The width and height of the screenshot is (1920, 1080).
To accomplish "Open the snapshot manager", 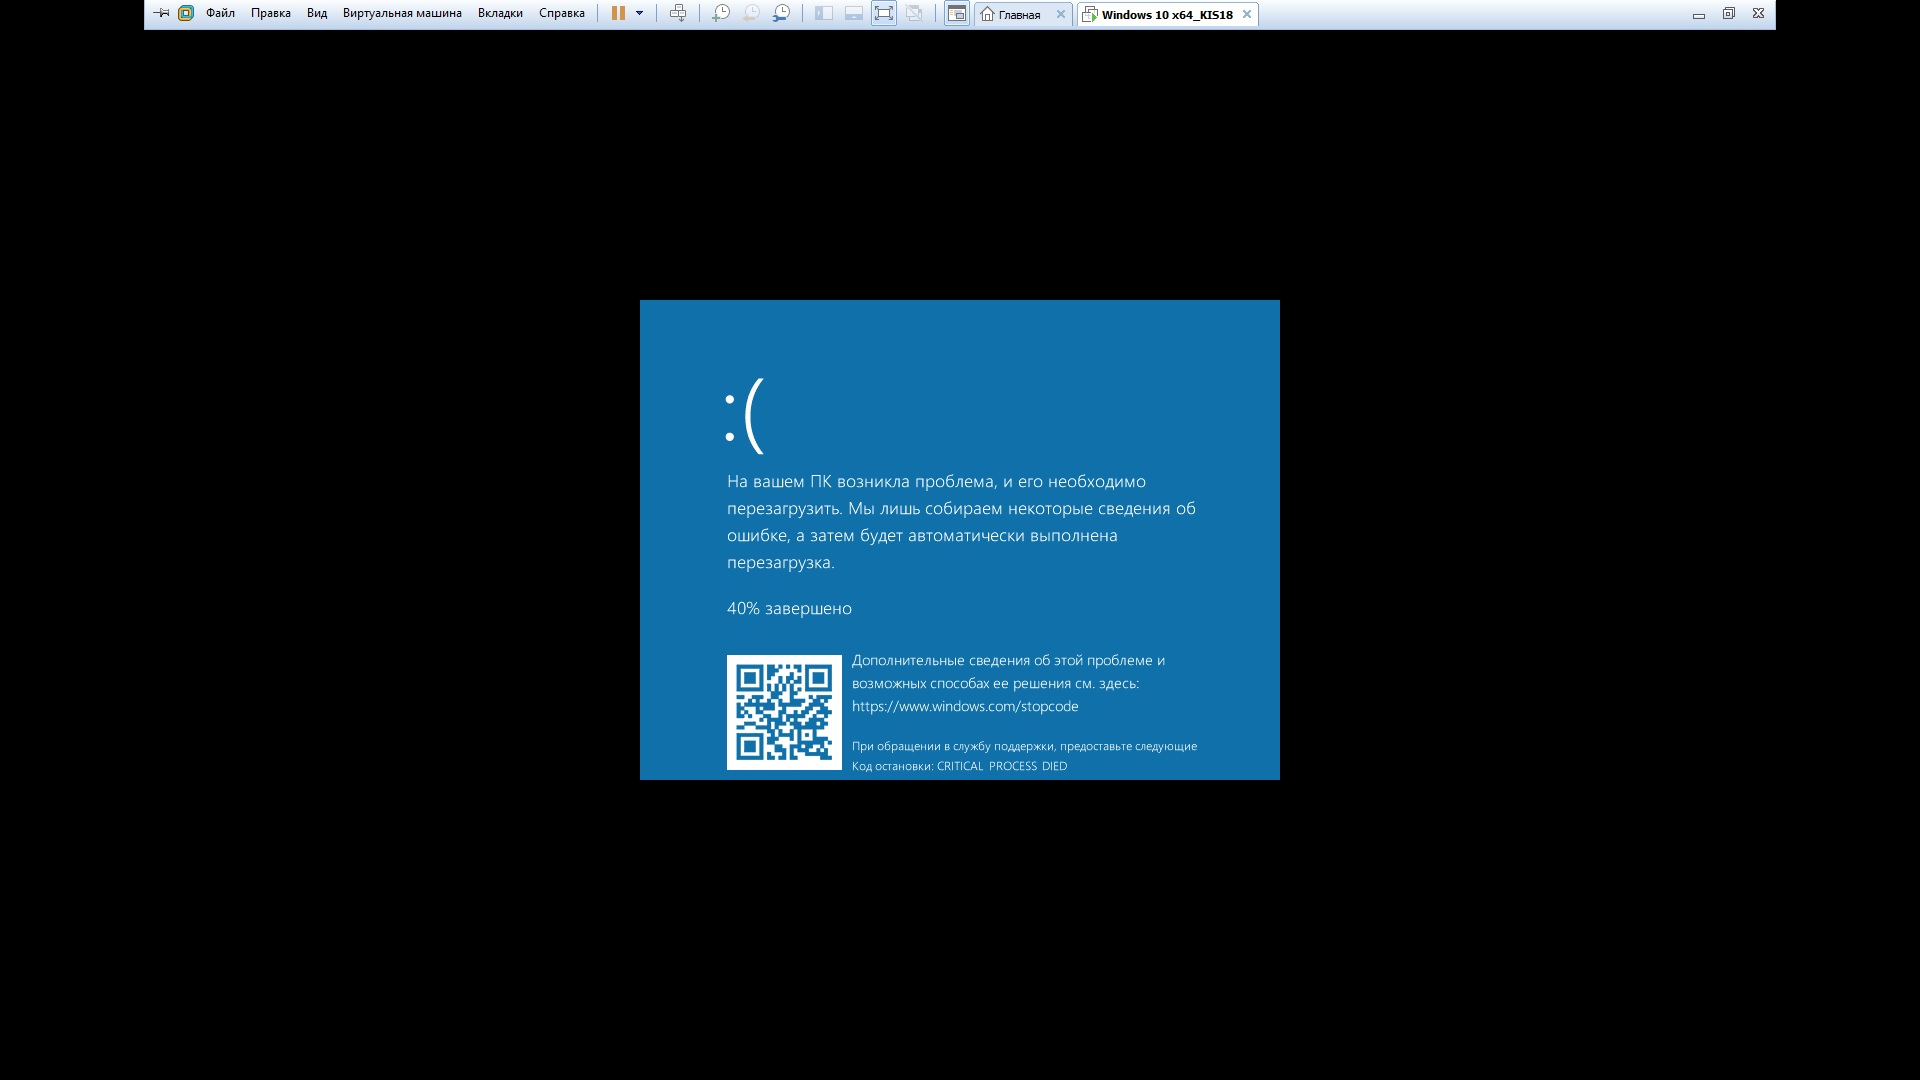I will [782, 14].
